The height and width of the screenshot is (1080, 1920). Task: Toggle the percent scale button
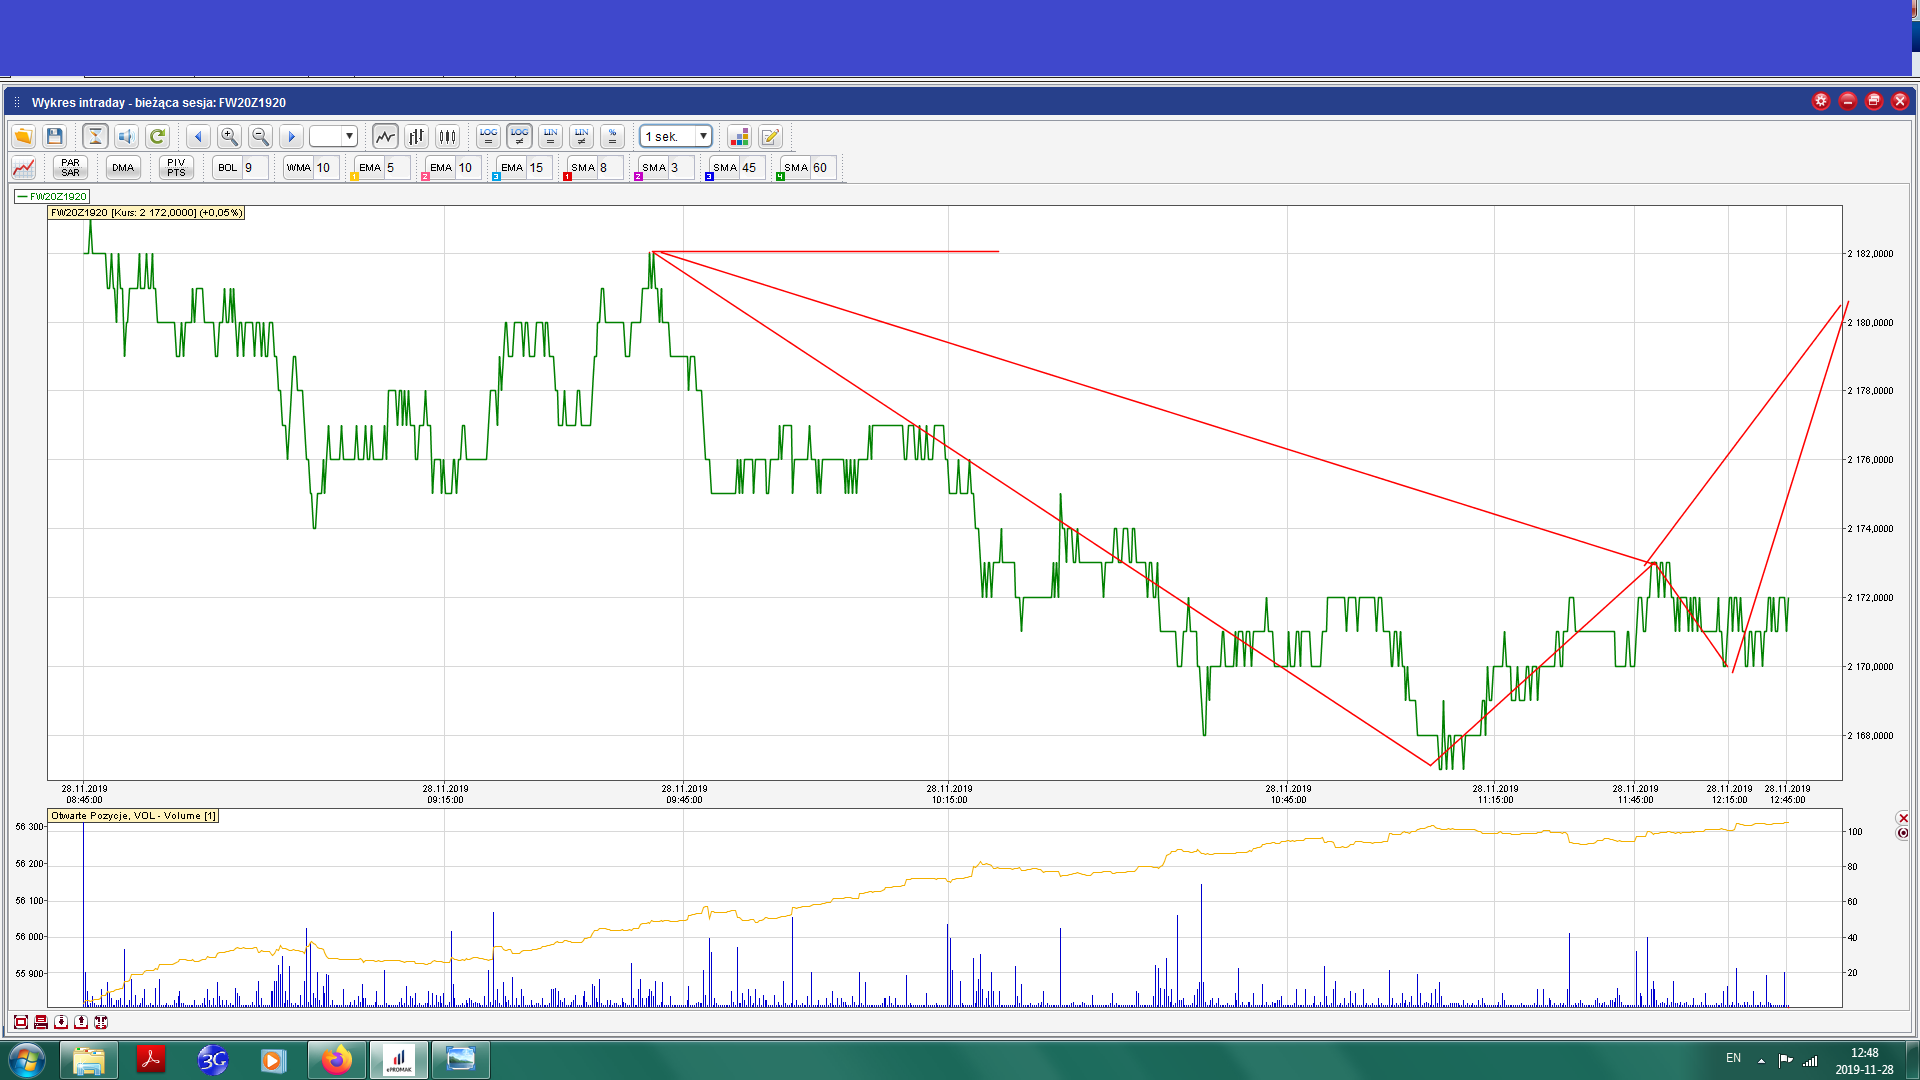point(612,136)
